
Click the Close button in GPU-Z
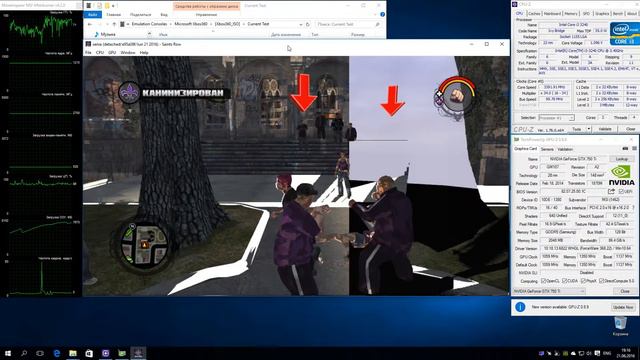point(625,291)
